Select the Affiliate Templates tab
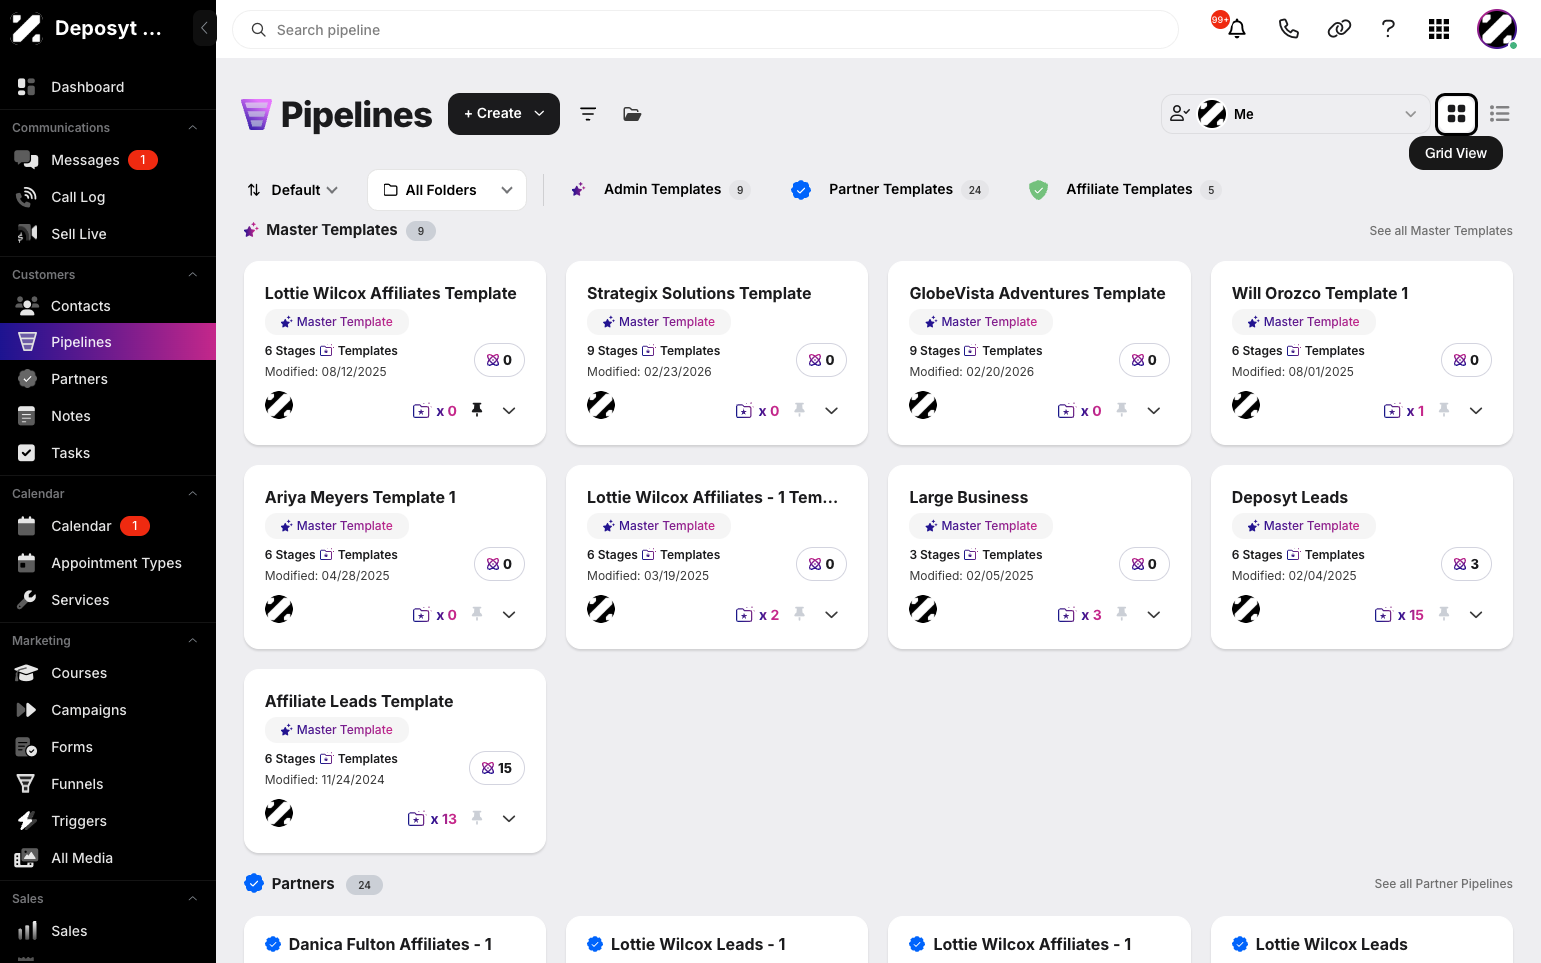1541x963 pixels. pyautogui.click(x=1125, y=190)
